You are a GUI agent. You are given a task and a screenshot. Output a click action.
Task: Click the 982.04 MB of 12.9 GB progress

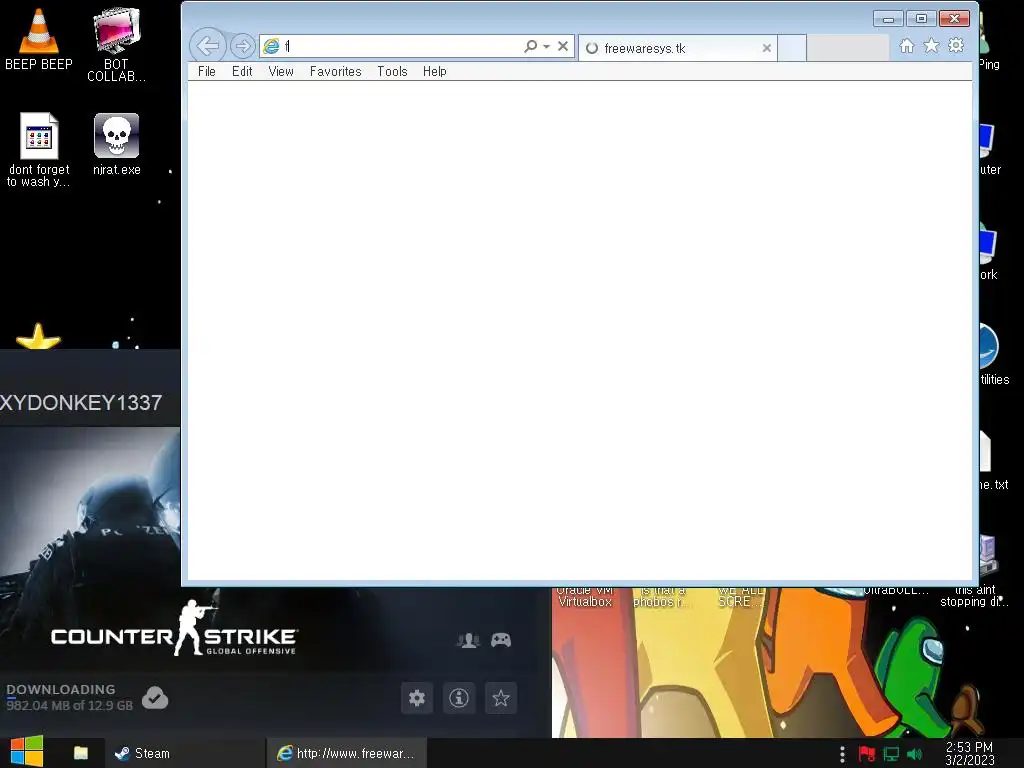pyautogui.click(x=69, y=705)
